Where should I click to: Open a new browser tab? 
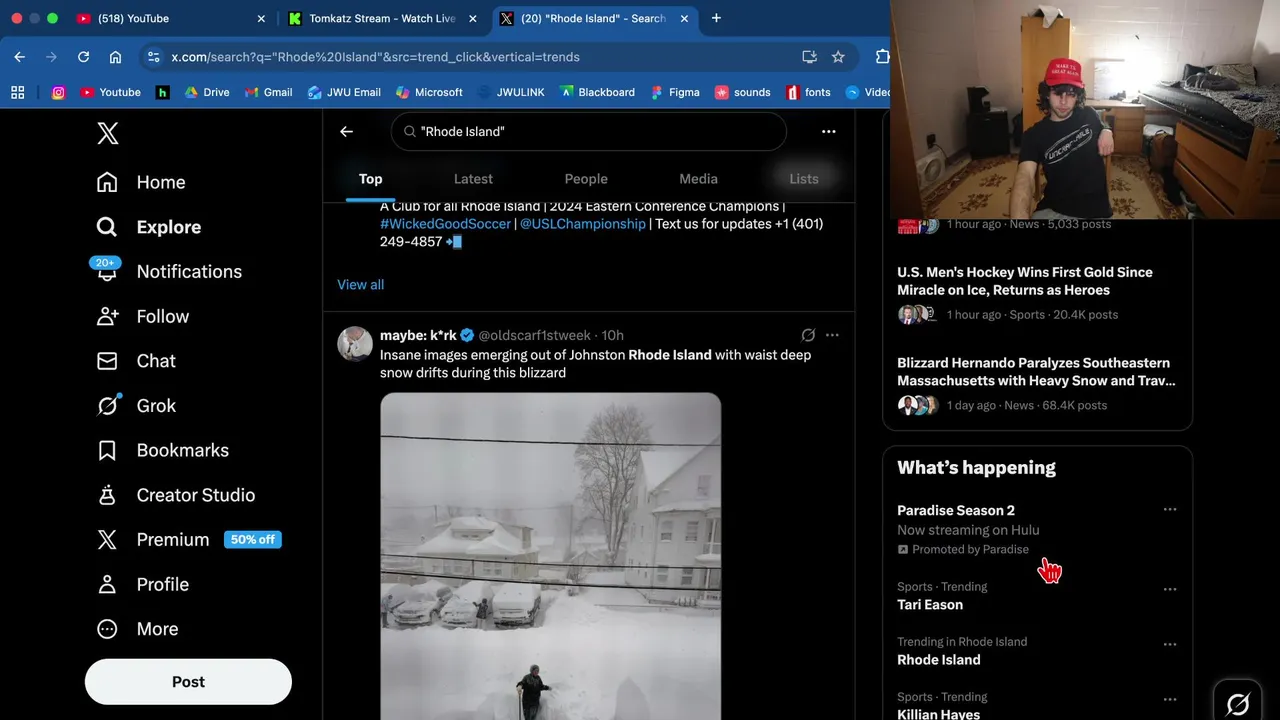(x=716, y=18)
